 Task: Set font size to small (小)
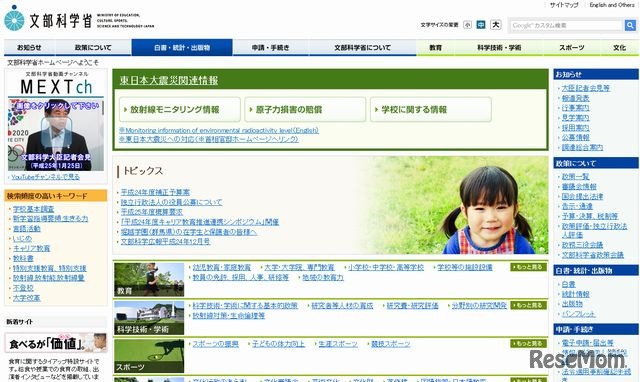(x=467, y=25)
